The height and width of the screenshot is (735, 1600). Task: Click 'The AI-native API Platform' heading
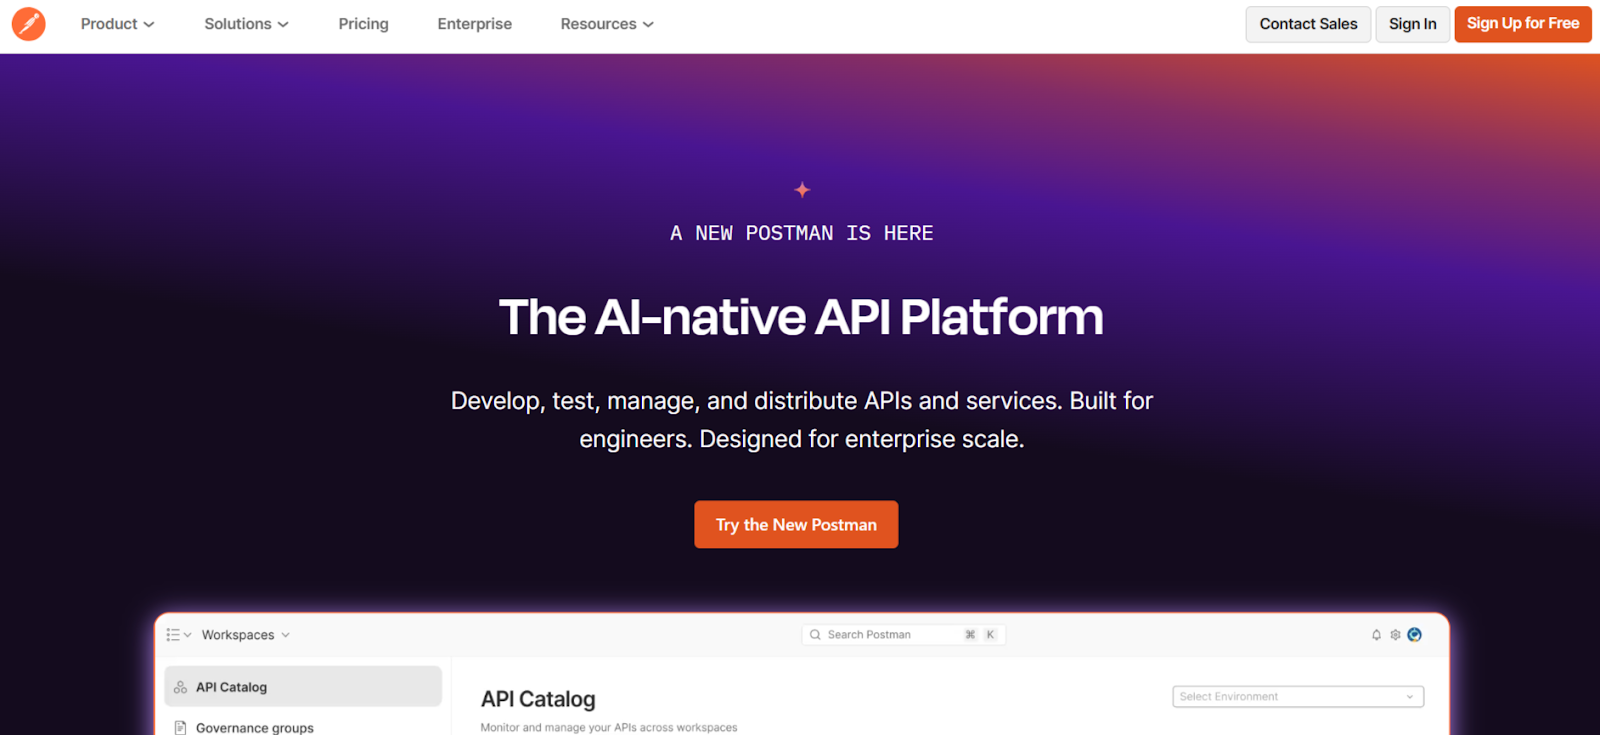click(x=801, y=317)
